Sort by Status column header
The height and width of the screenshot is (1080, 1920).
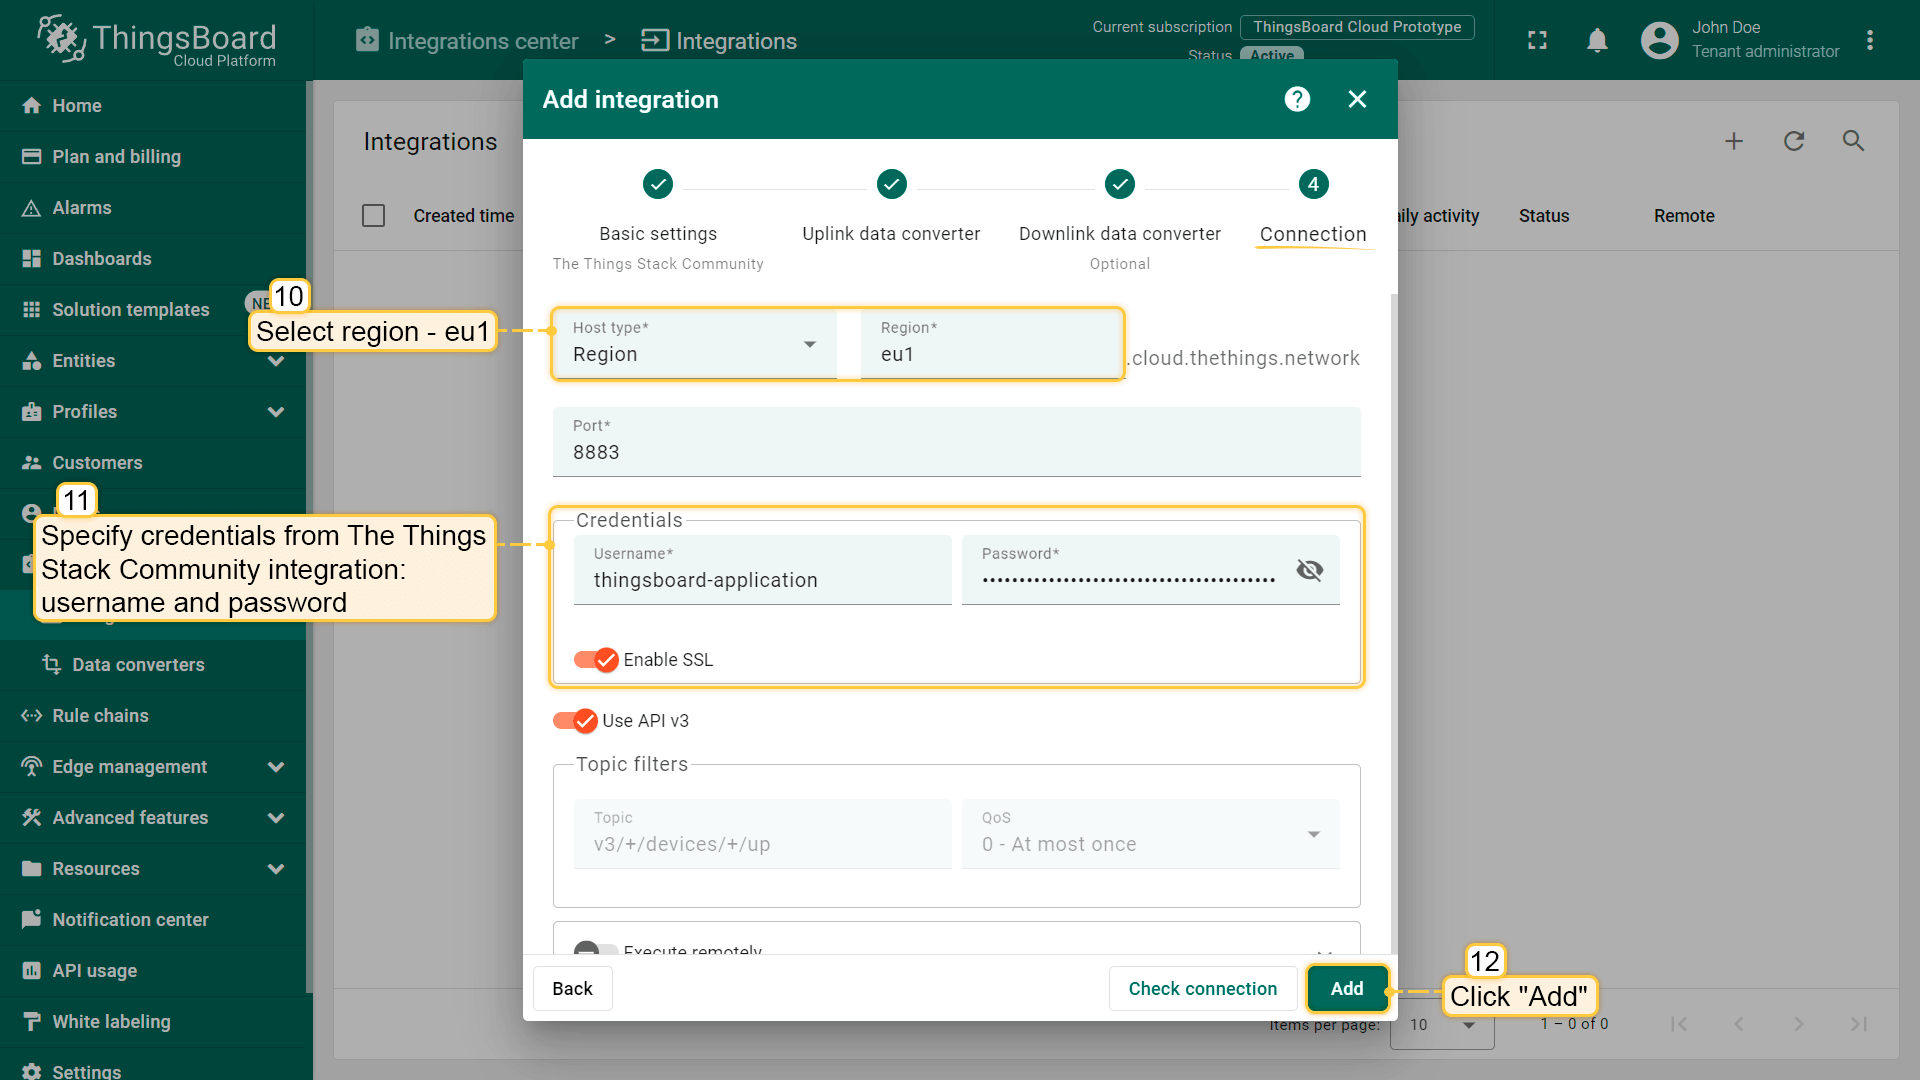[x=1544, y=216]
